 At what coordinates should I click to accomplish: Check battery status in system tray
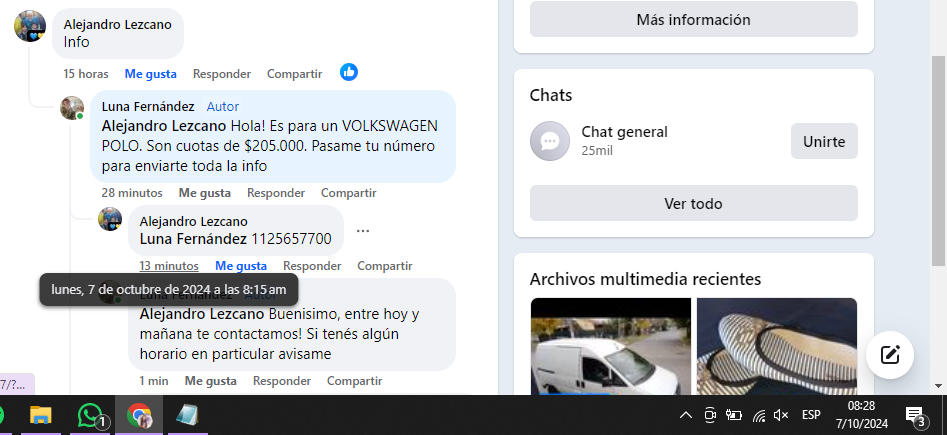click(x=734, y=415)
